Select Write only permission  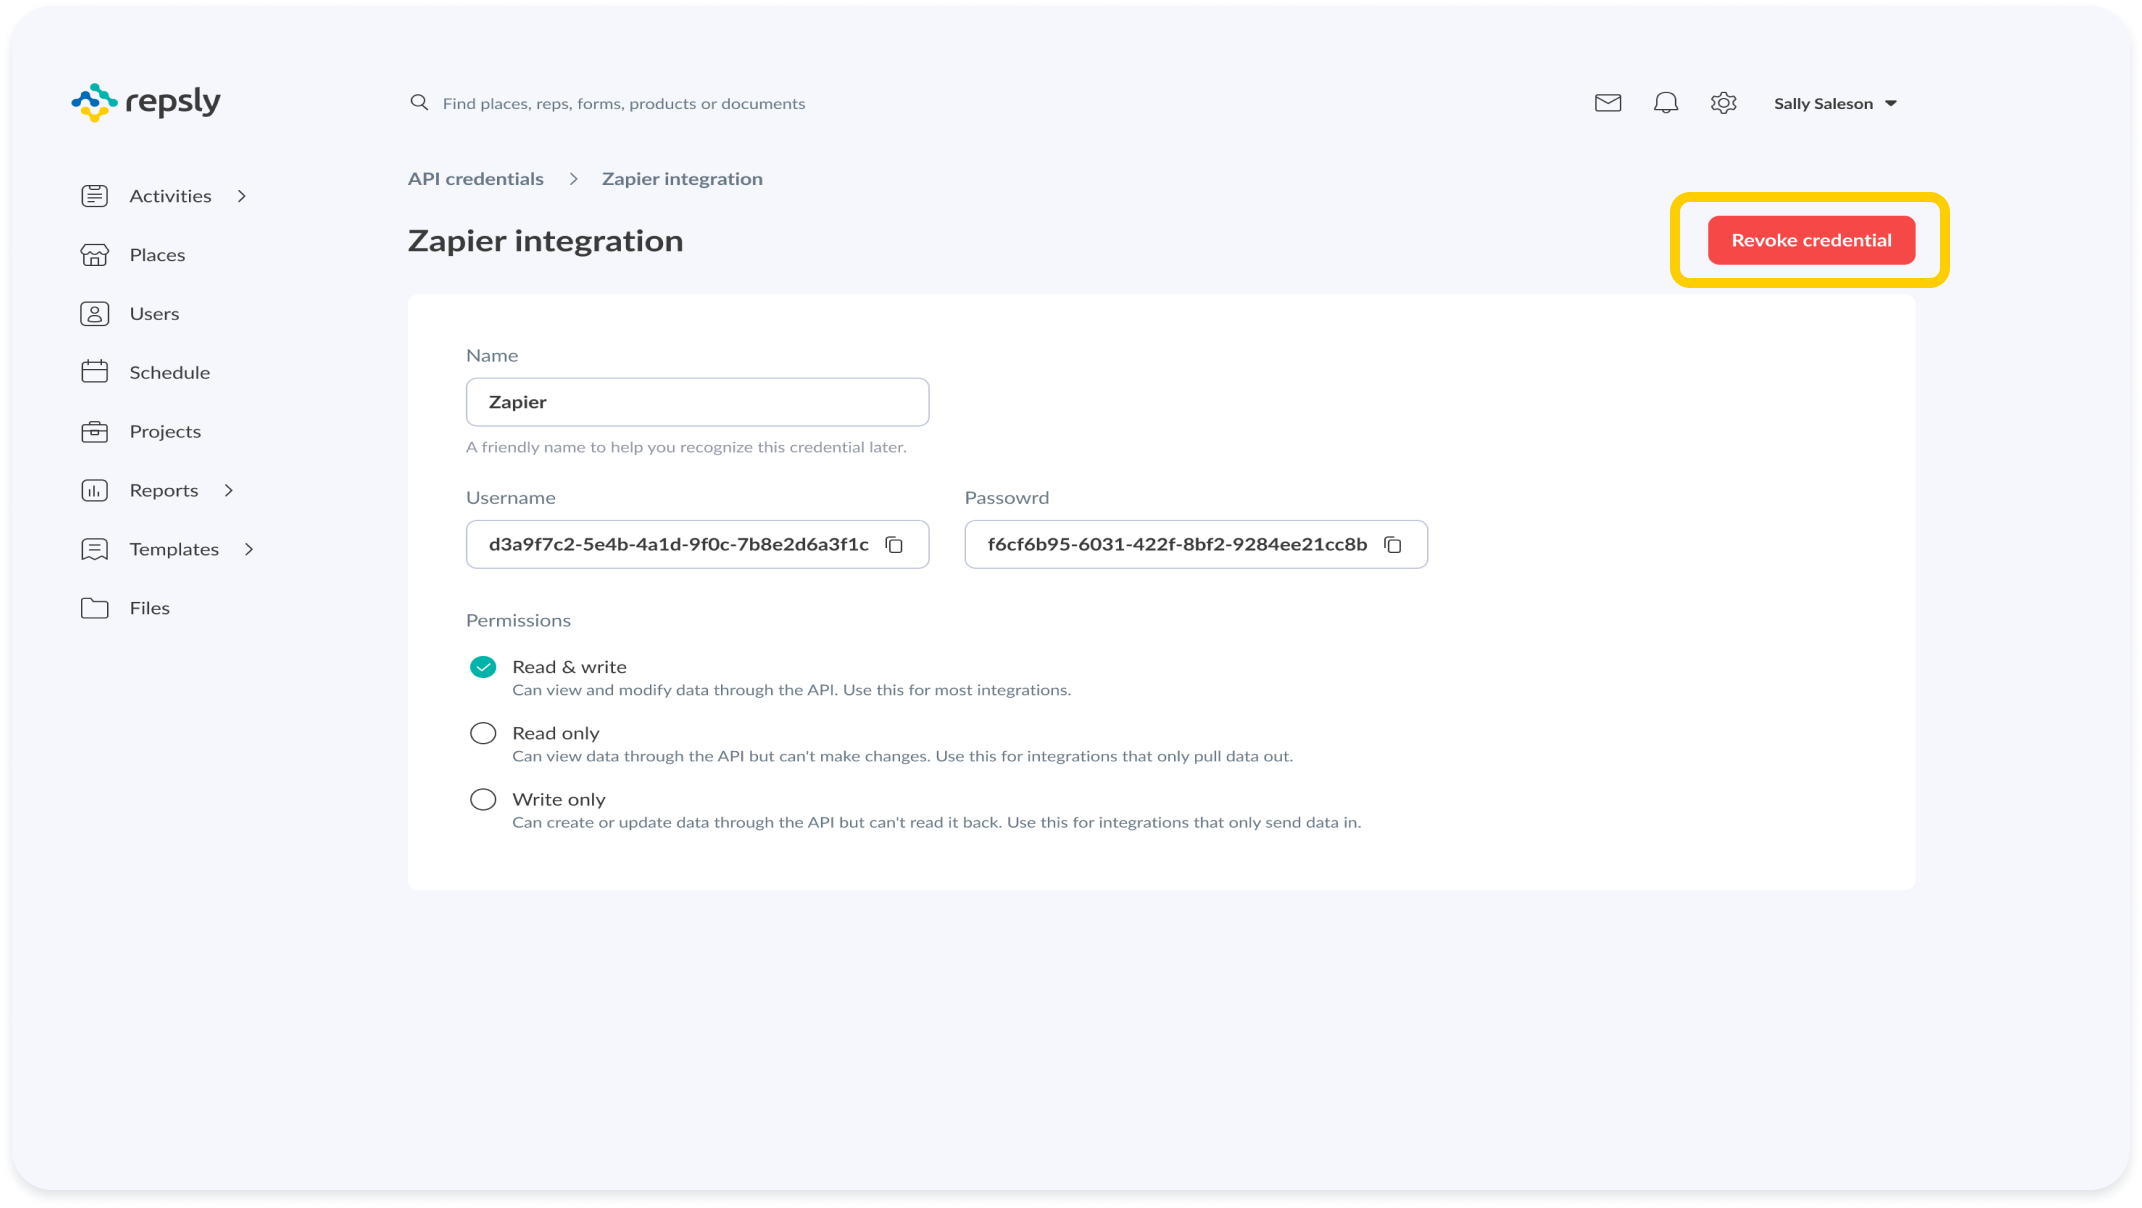click(483, 799)
